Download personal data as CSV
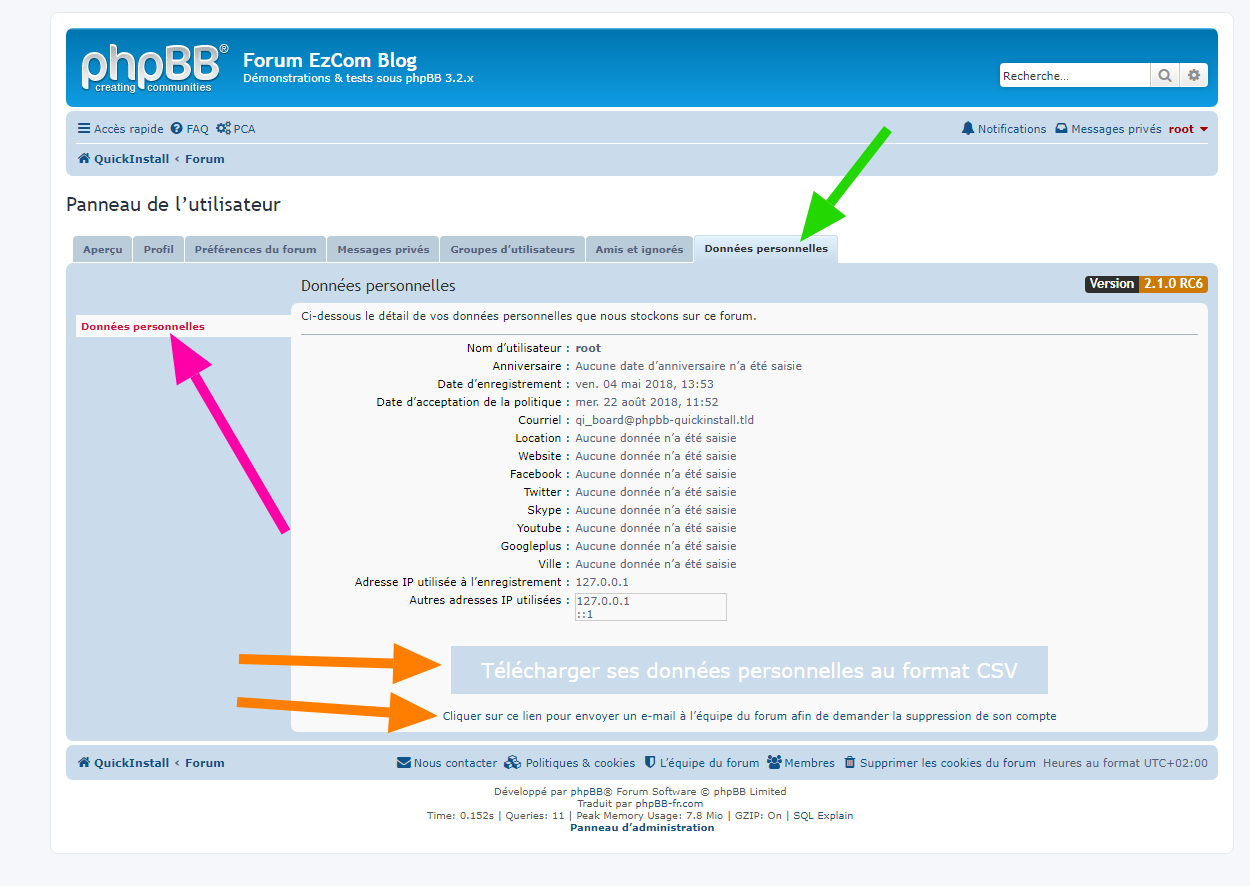 coord(749,670)
